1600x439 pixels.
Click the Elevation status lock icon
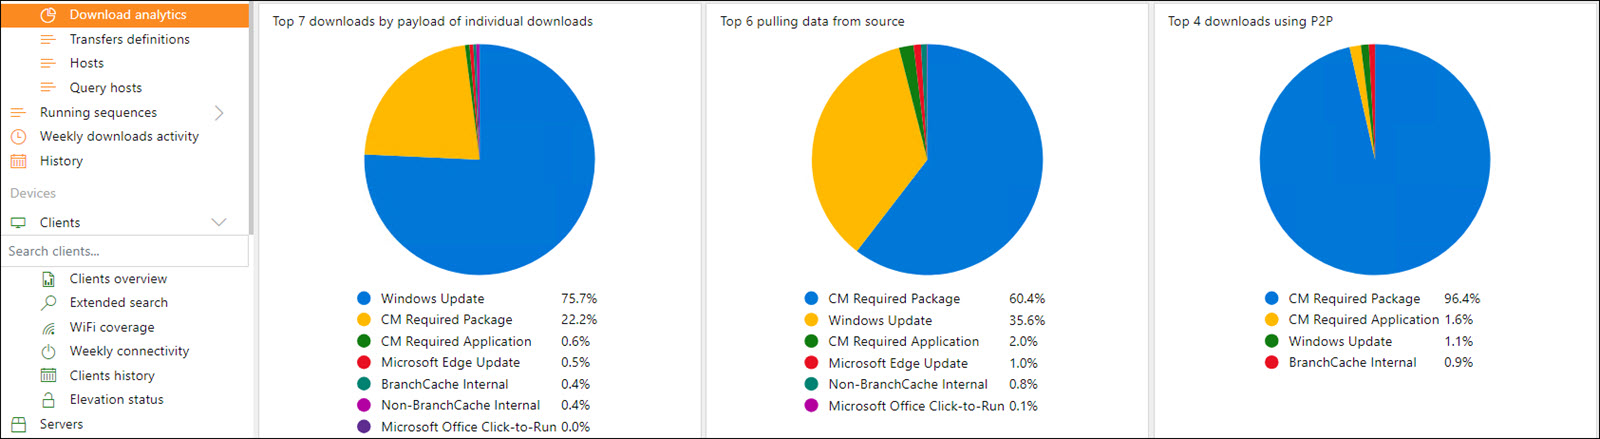[x=48, y=400]
